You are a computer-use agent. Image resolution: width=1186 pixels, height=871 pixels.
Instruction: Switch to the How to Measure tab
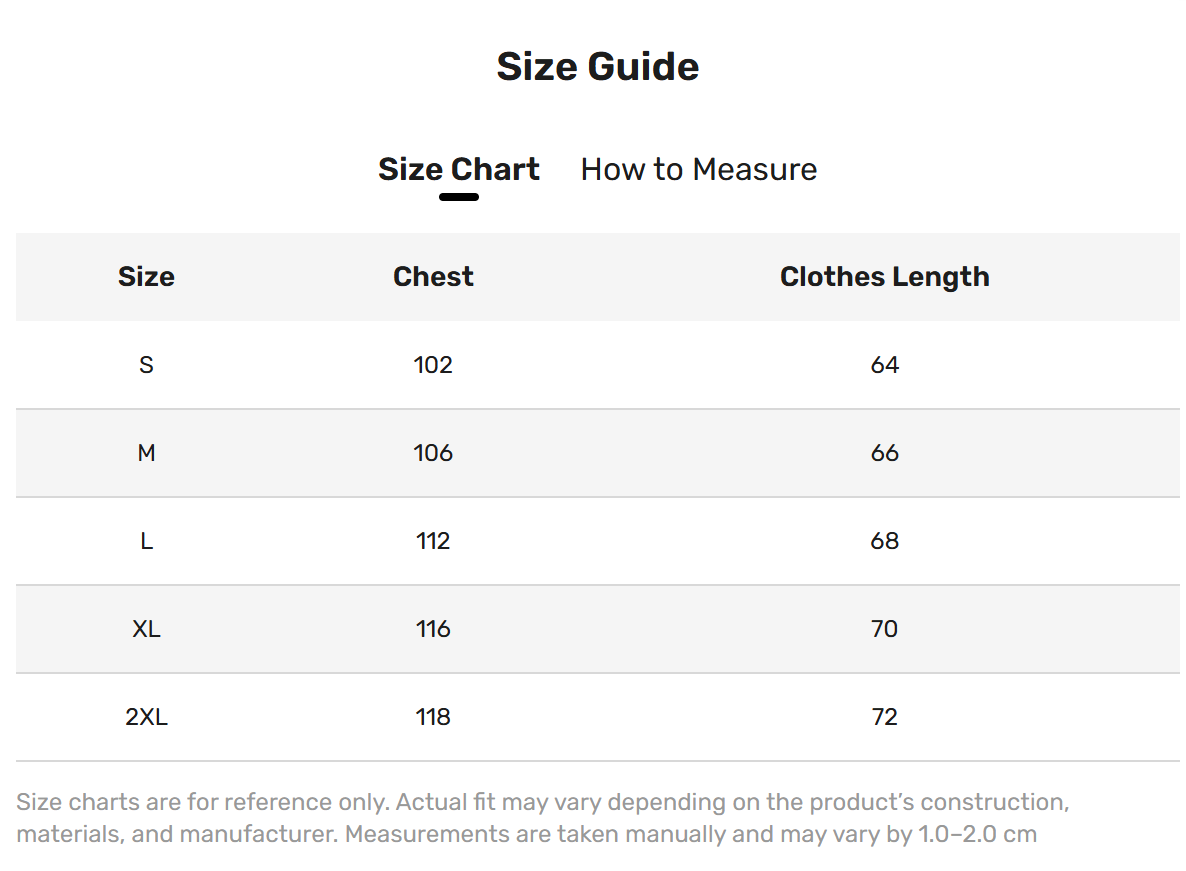[x=698, y=169]
